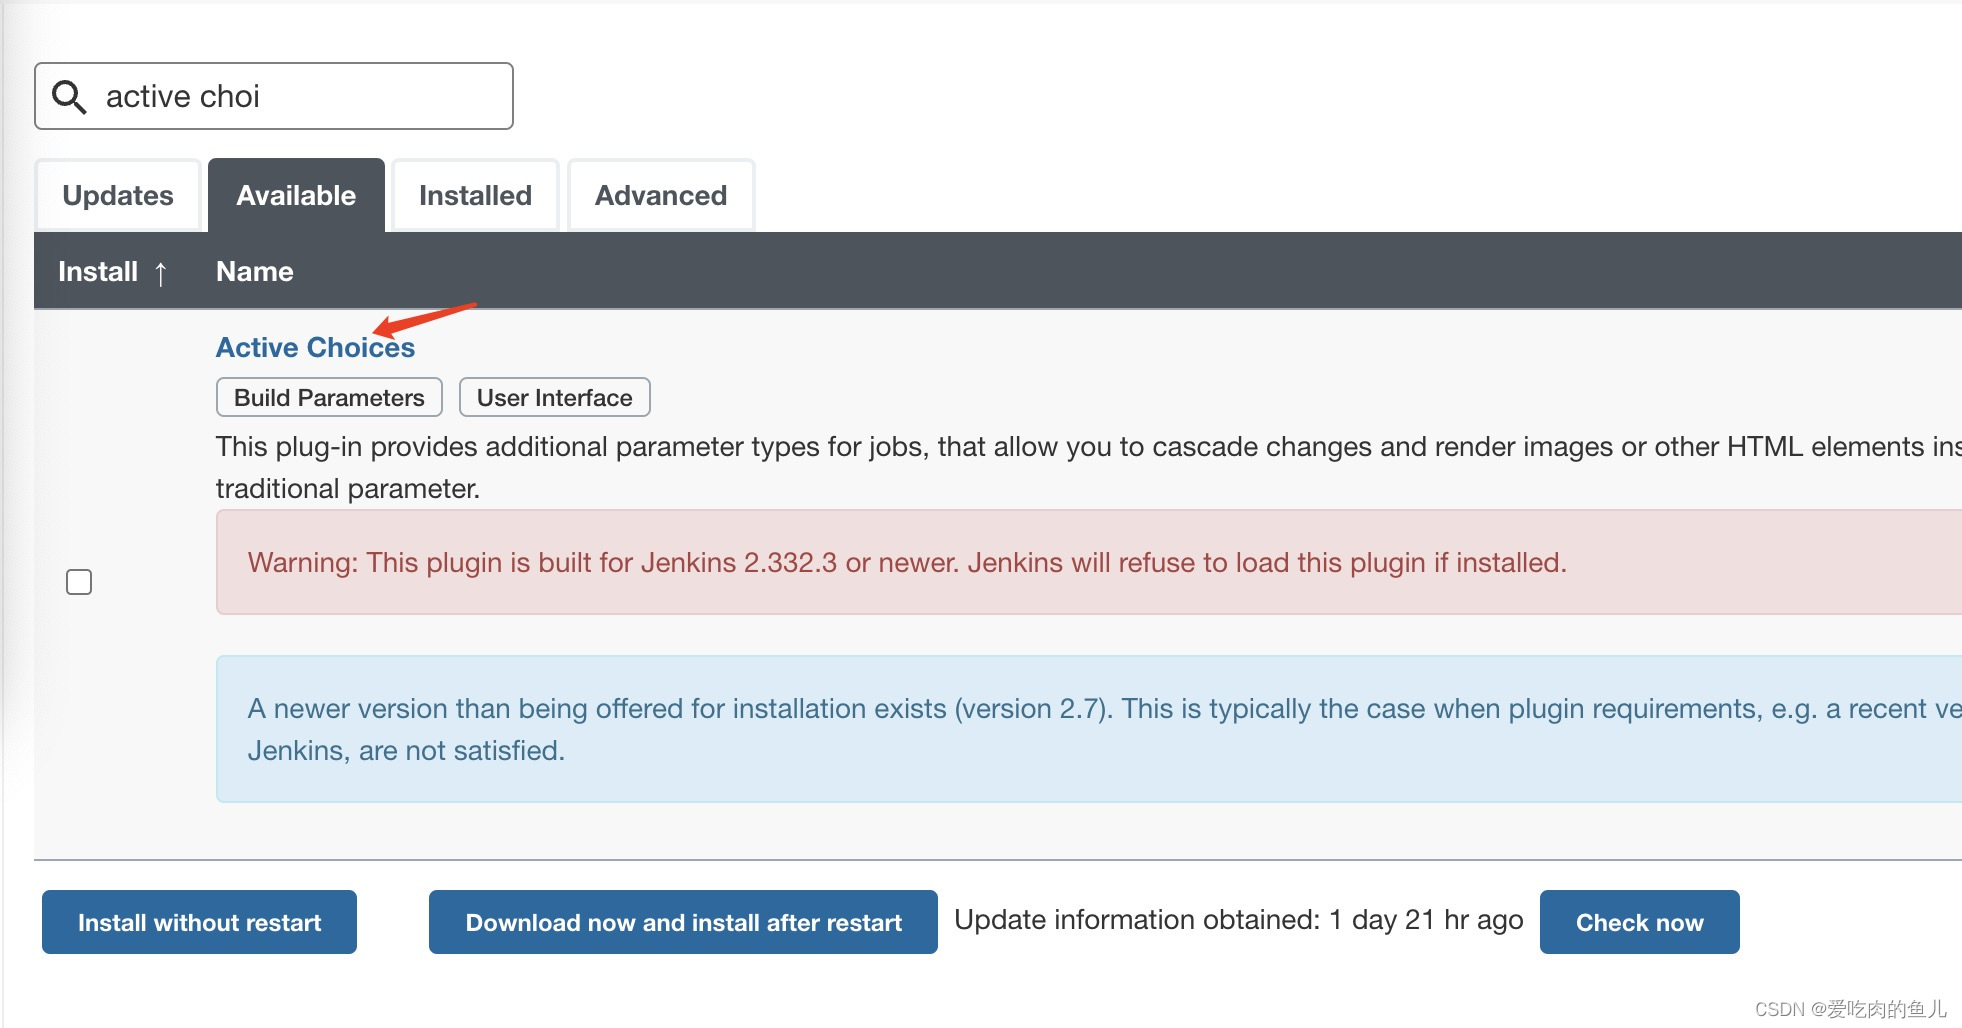Click the Install sort arrow
This screenshot has height=1028, width=1962.
click(162, 271)
